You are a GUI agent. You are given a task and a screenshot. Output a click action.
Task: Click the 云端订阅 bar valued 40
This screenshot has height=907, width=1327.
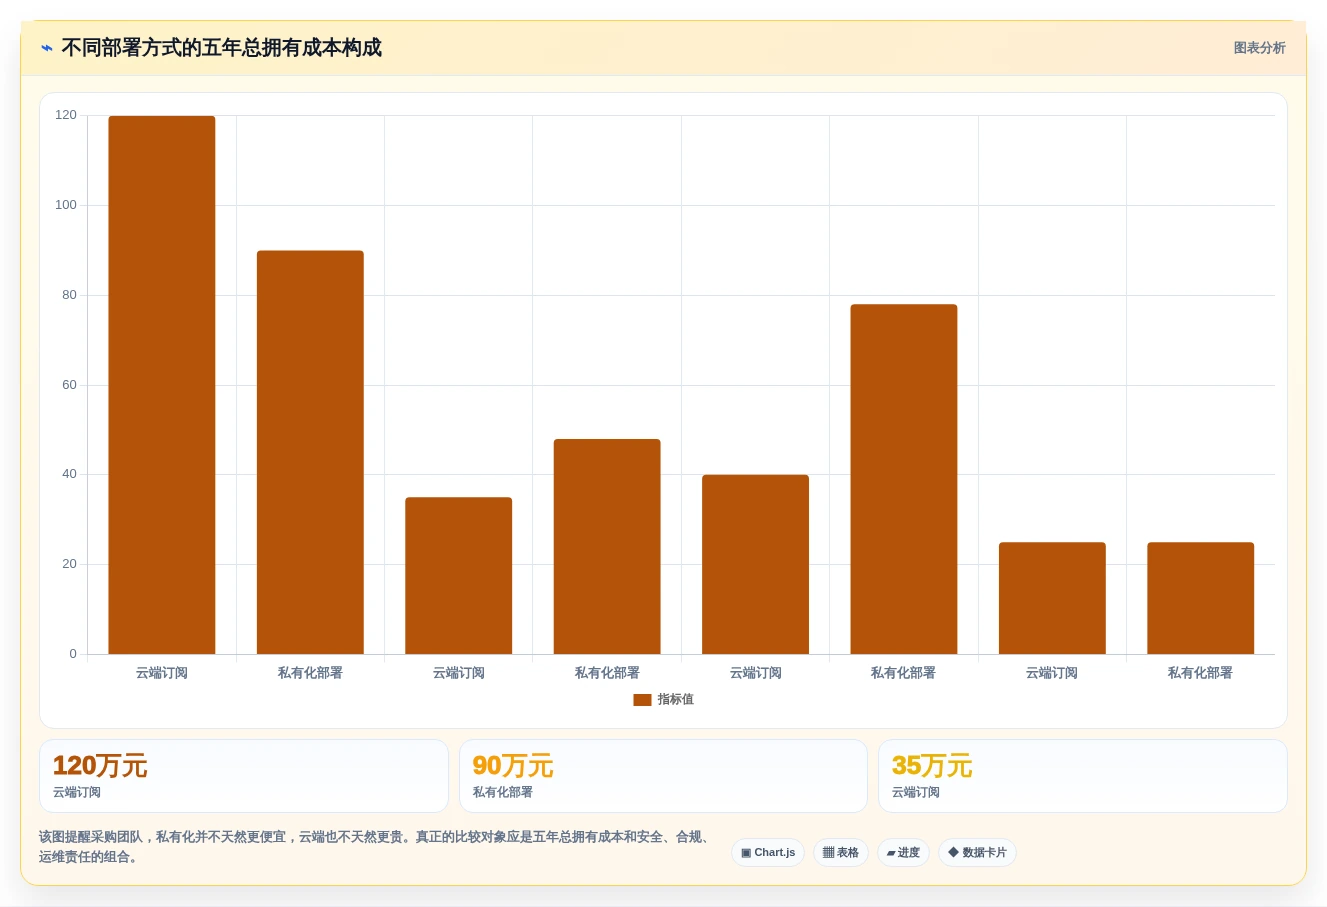click(x=755, y=565)
